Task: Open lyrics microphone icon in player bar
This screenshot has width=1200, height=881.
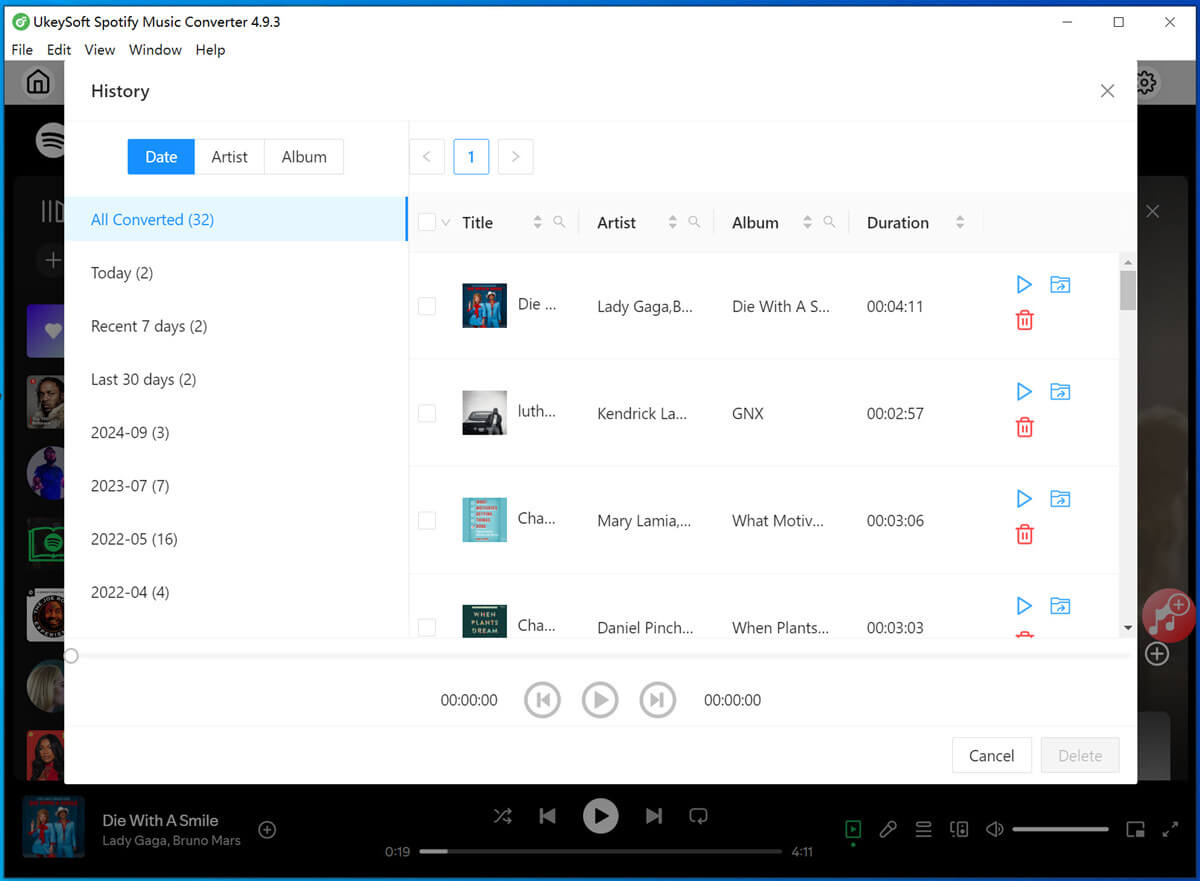Action: (x=888, y=829)
